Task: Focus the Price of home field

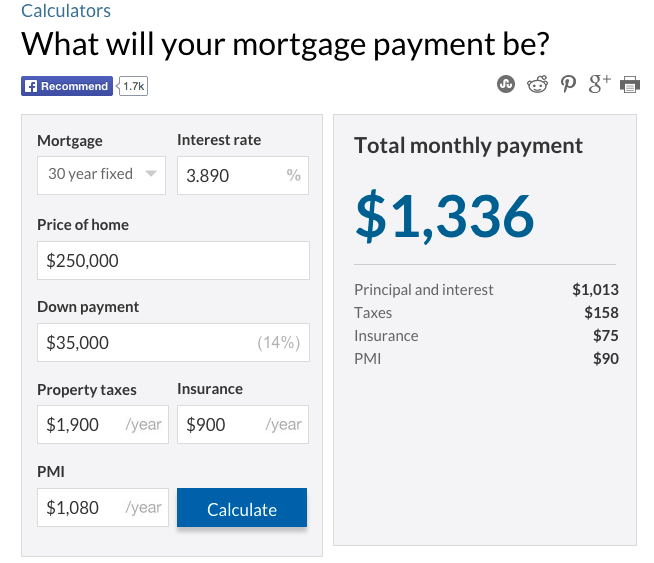Action: (x=173, y=261)
